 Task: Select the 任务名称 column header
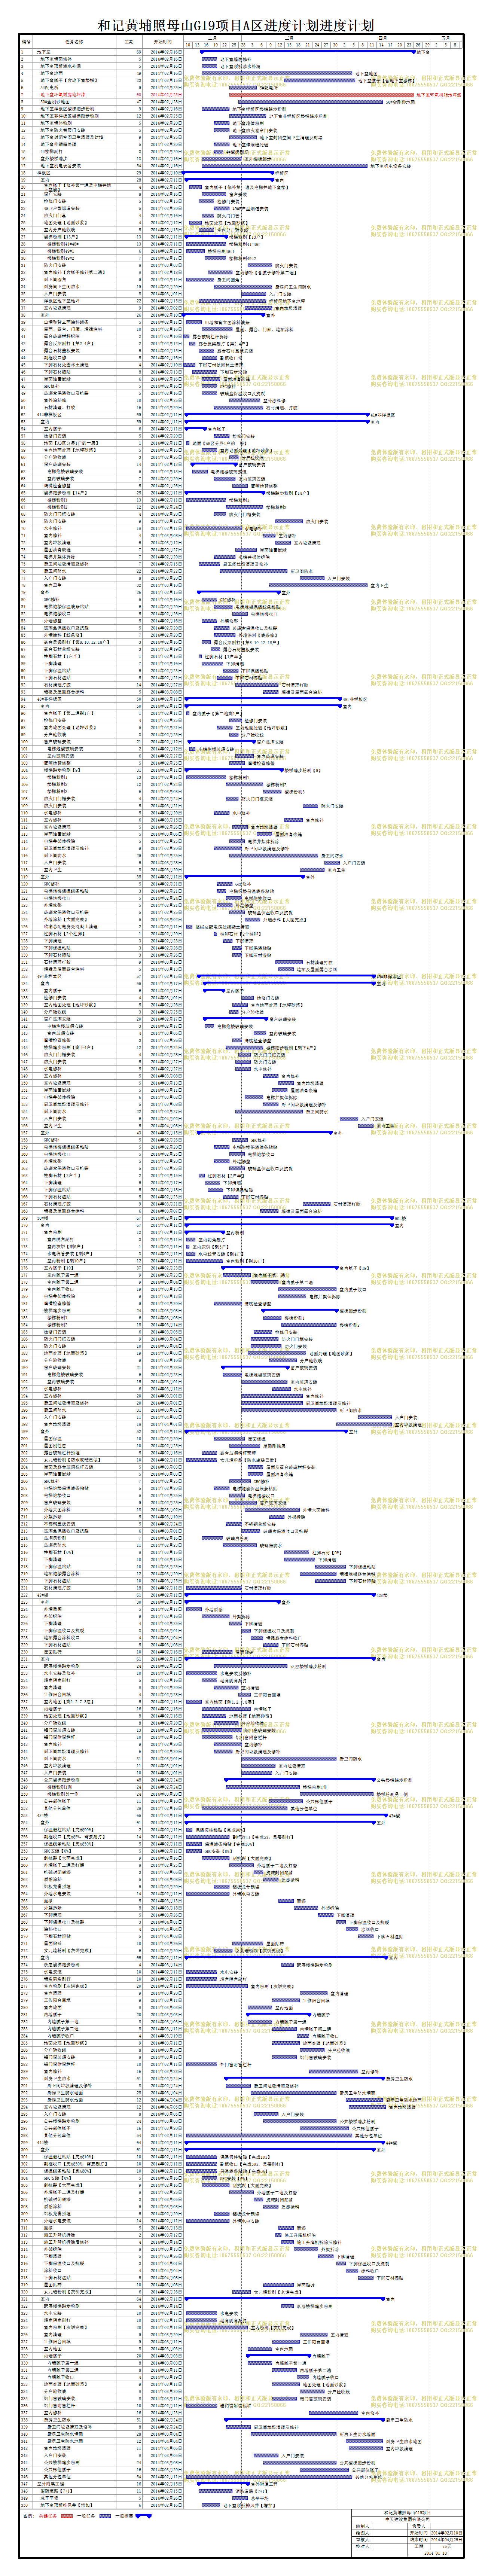tap(74, 42)
